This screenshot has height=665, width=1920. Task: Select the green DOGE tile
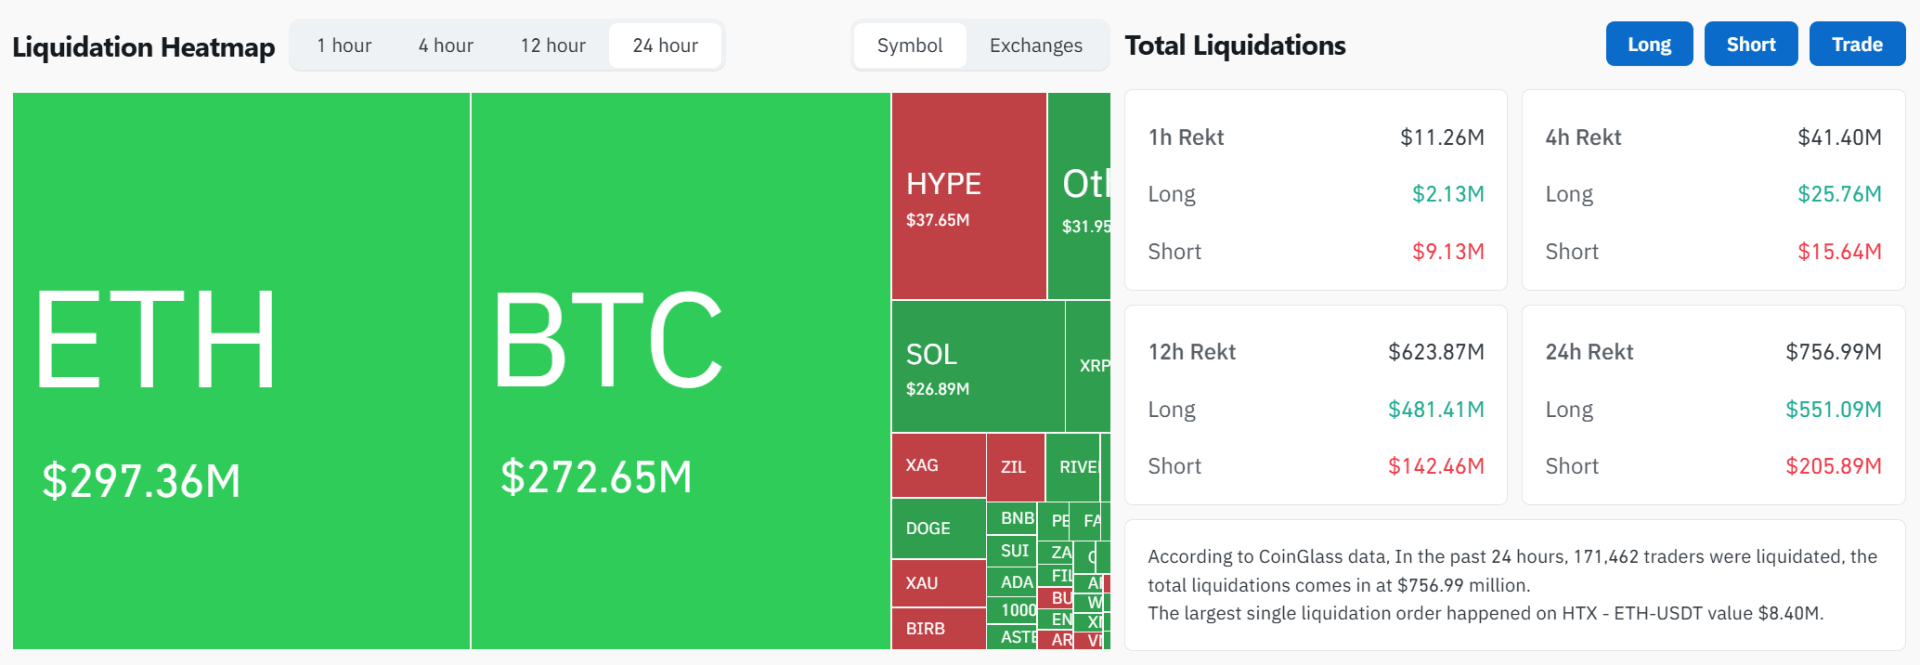point(938,529)
